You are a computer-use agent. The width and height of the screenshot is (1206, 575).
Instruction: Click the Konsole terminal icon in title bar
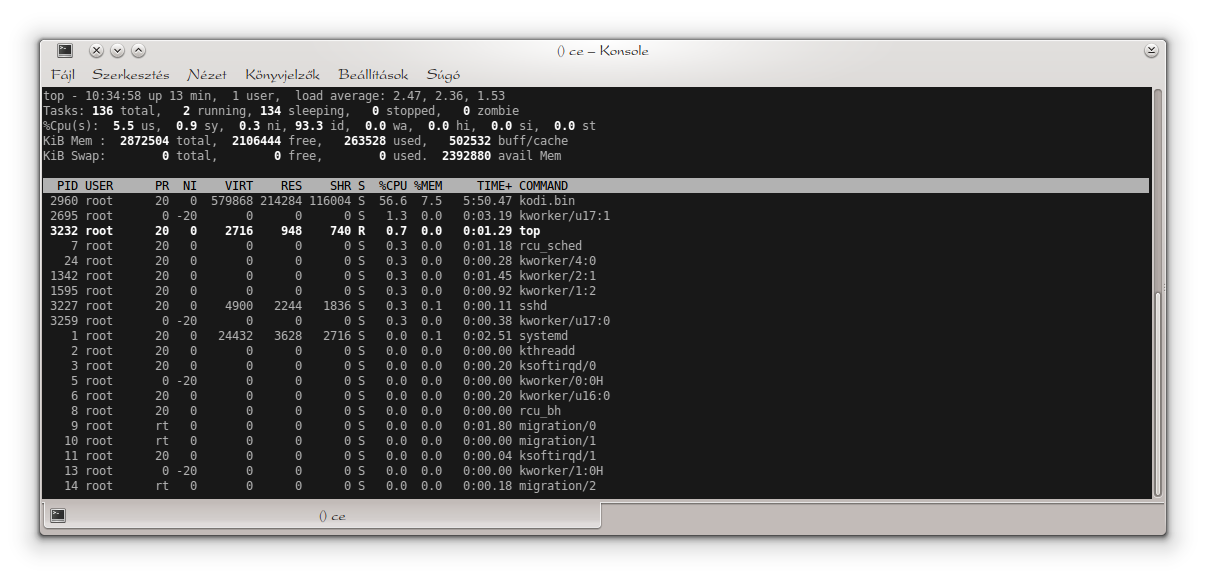tap(65, 50)
